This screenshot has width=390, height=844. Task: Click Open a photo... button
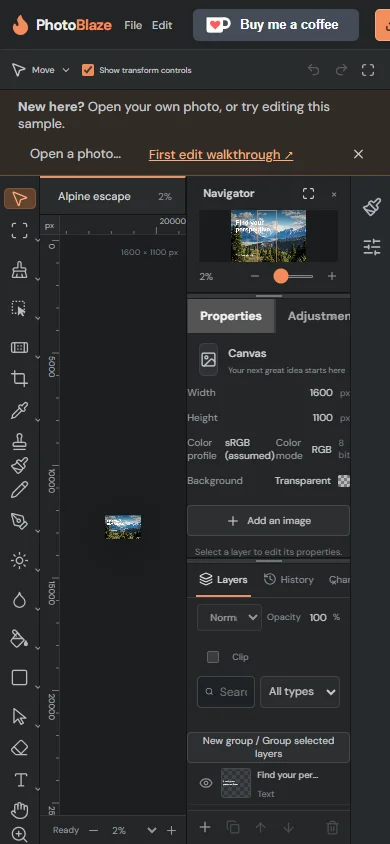75,154
